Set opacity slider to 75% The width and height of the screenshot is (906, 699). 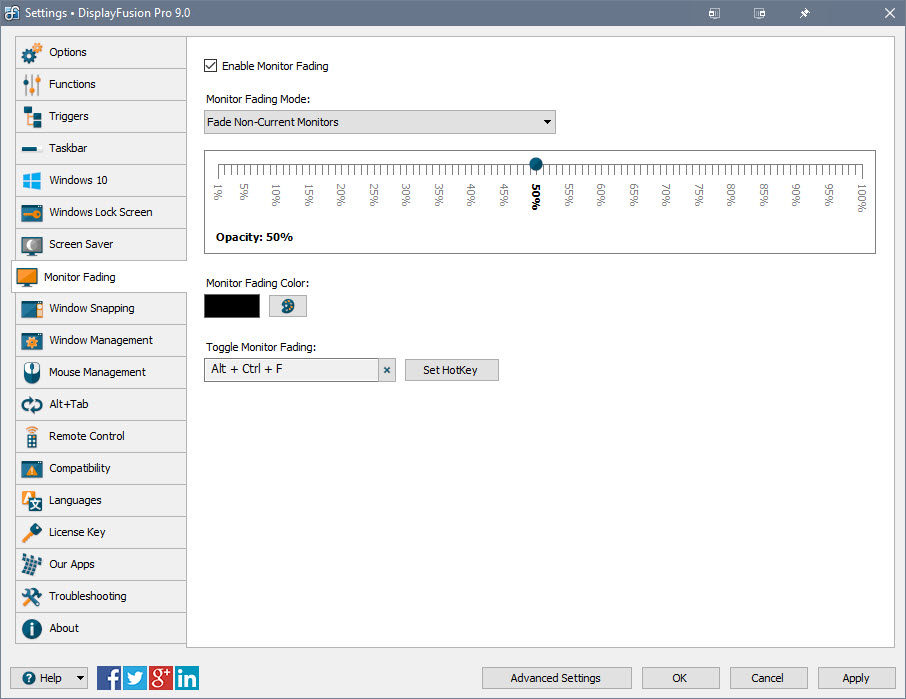tap(698, 163)
